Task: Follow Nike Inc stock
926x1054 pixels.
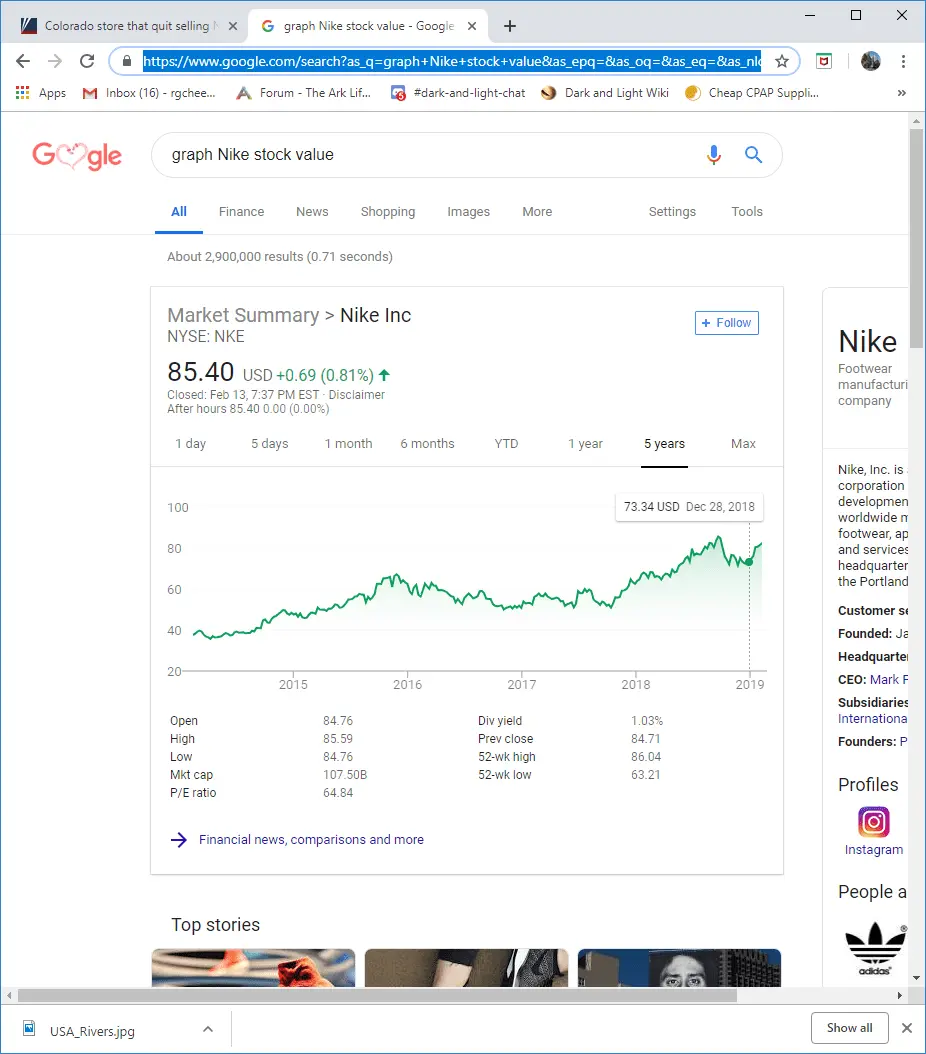Action: 727,323
